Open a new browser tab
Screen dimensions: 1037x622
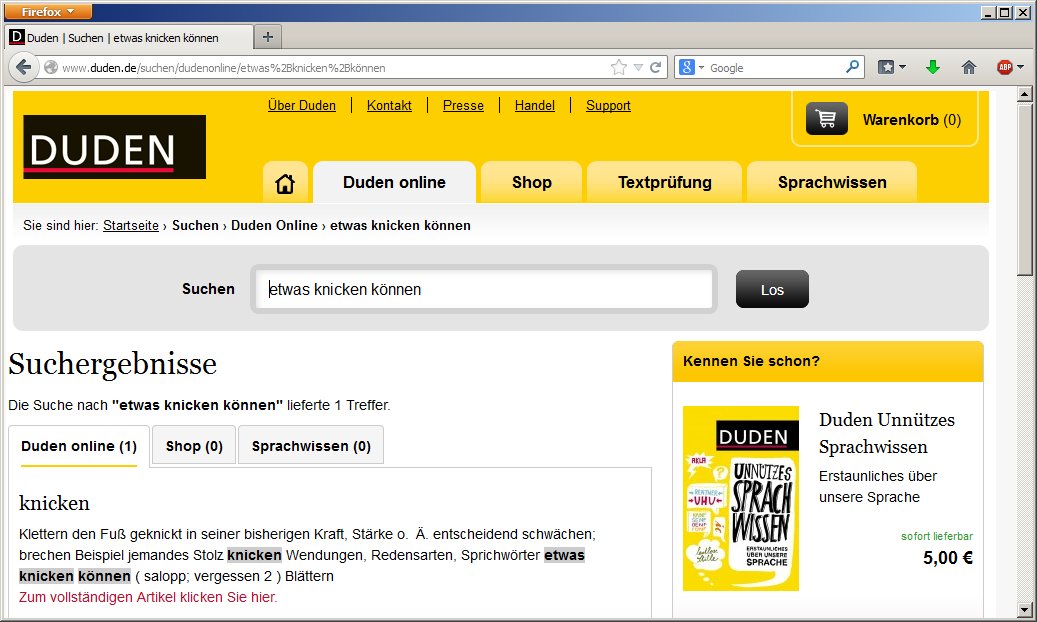(x=268, y=37)
